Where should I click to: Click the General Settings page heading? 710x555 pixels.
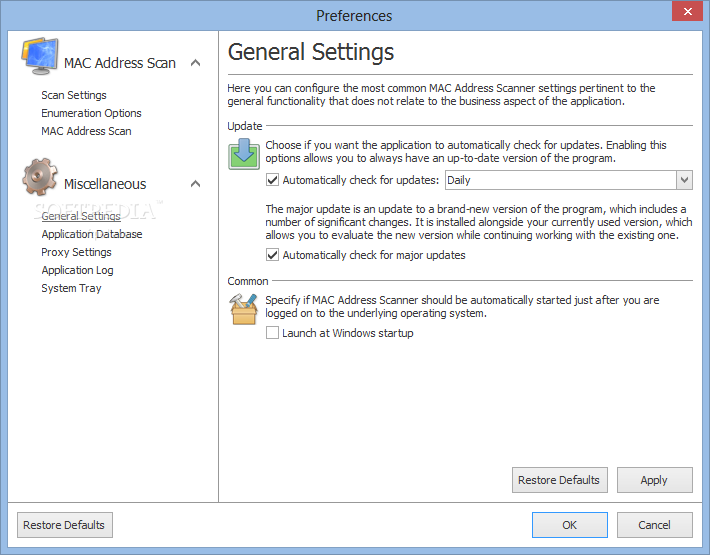click(311, 52)
